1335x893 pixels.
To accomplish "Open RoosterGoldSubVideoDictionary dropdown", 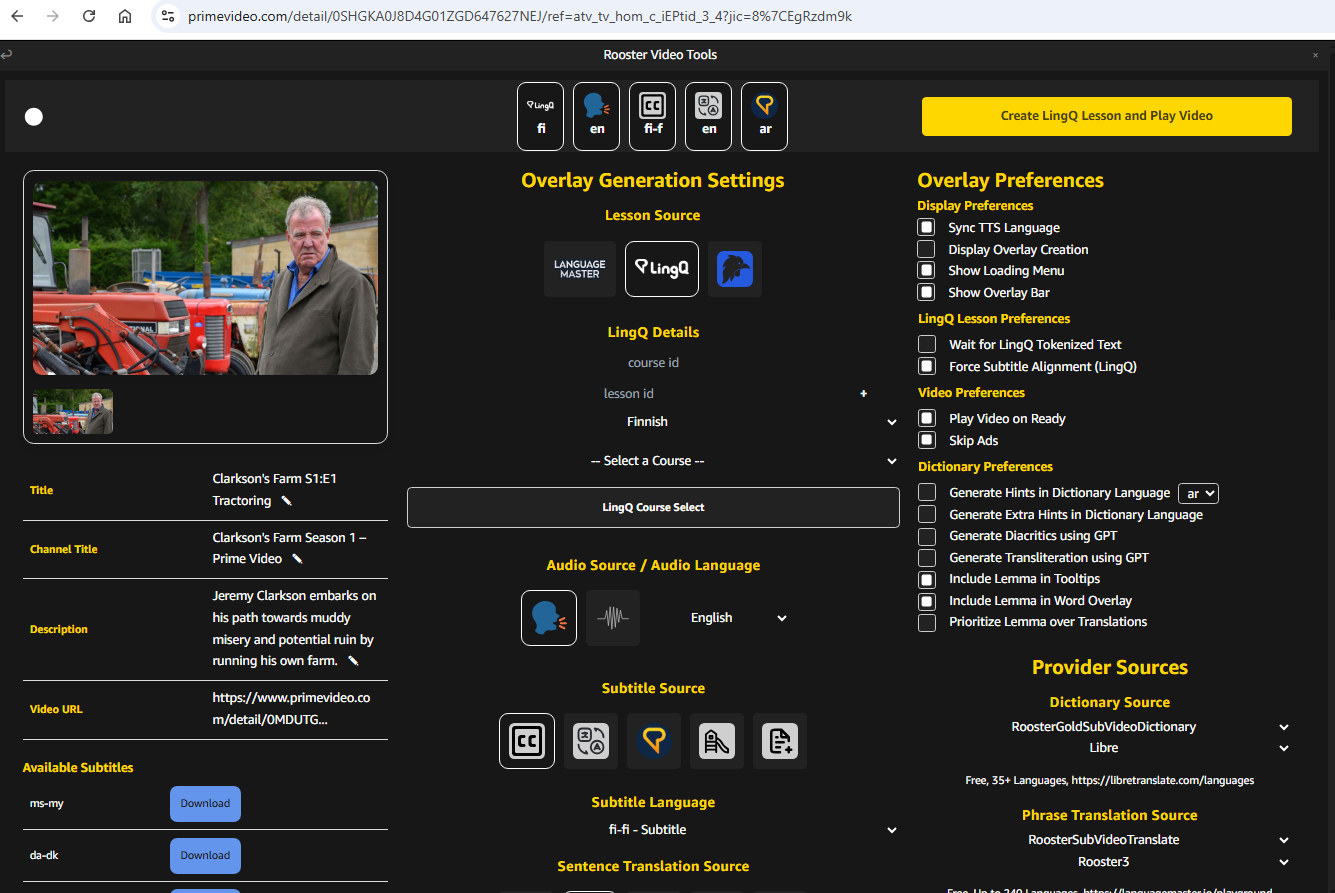I will point(1110,727).
